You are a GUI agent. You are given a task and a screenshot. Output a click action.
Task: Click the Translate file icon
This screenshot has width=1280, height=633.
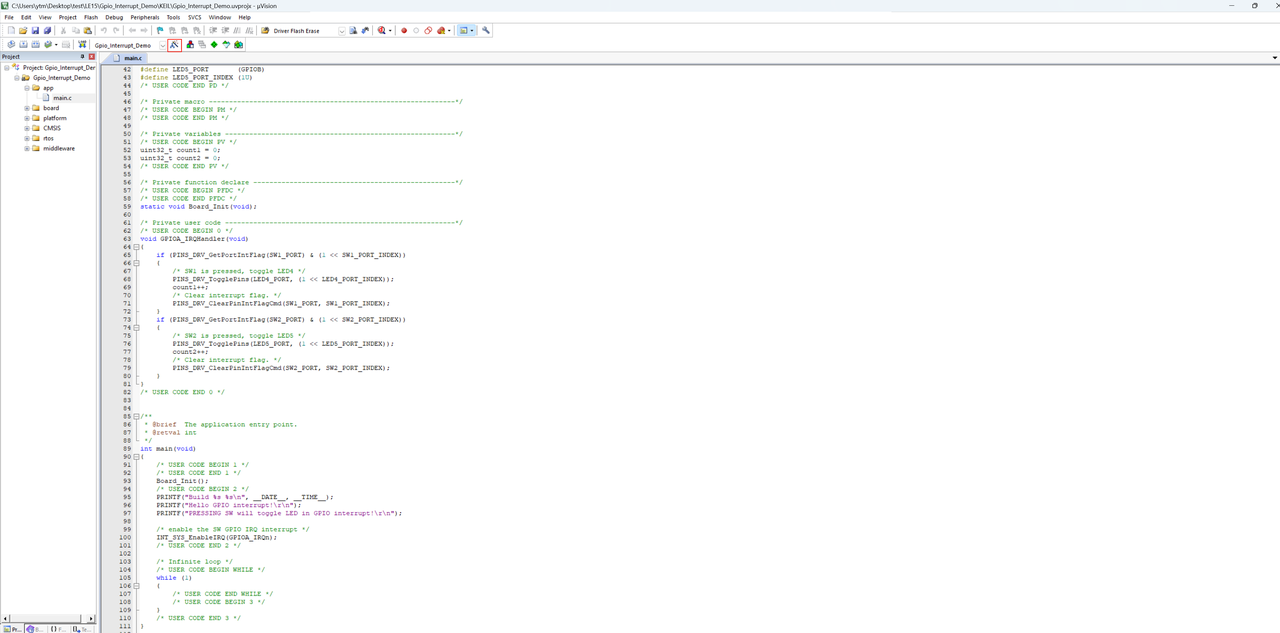pos(11,45)
